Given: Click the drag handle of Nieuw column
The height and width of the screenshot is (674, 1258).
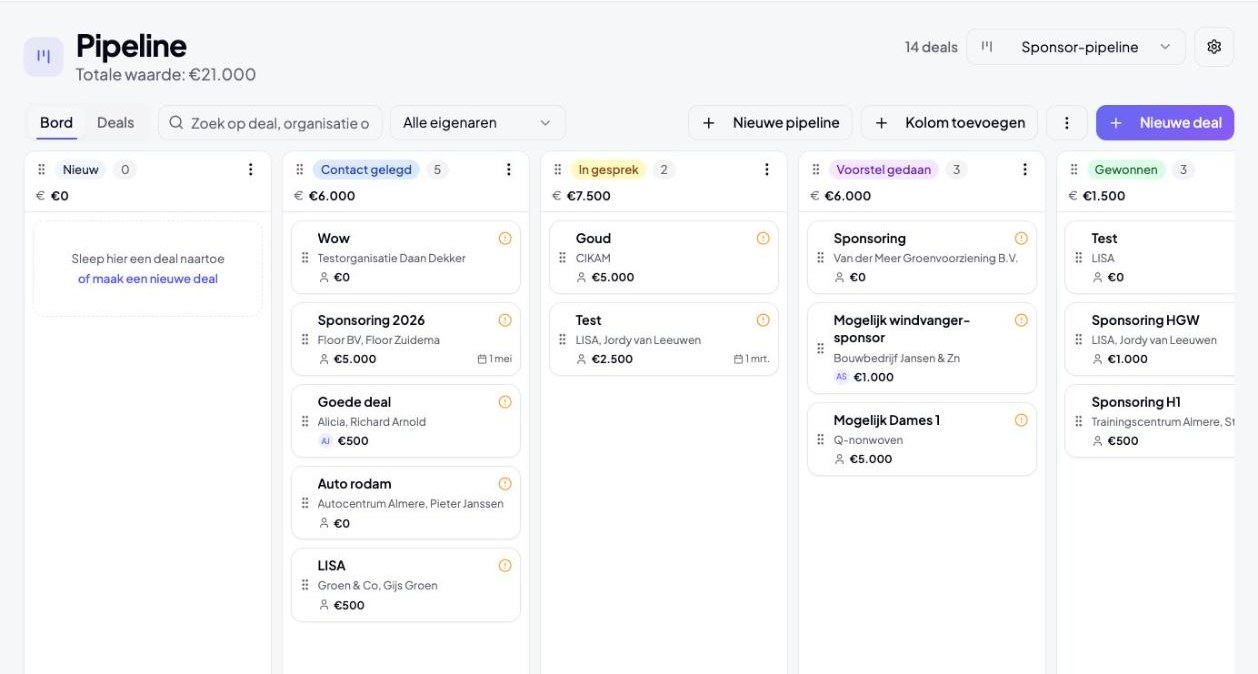Looking at the screenshot, I should point(42,170).
